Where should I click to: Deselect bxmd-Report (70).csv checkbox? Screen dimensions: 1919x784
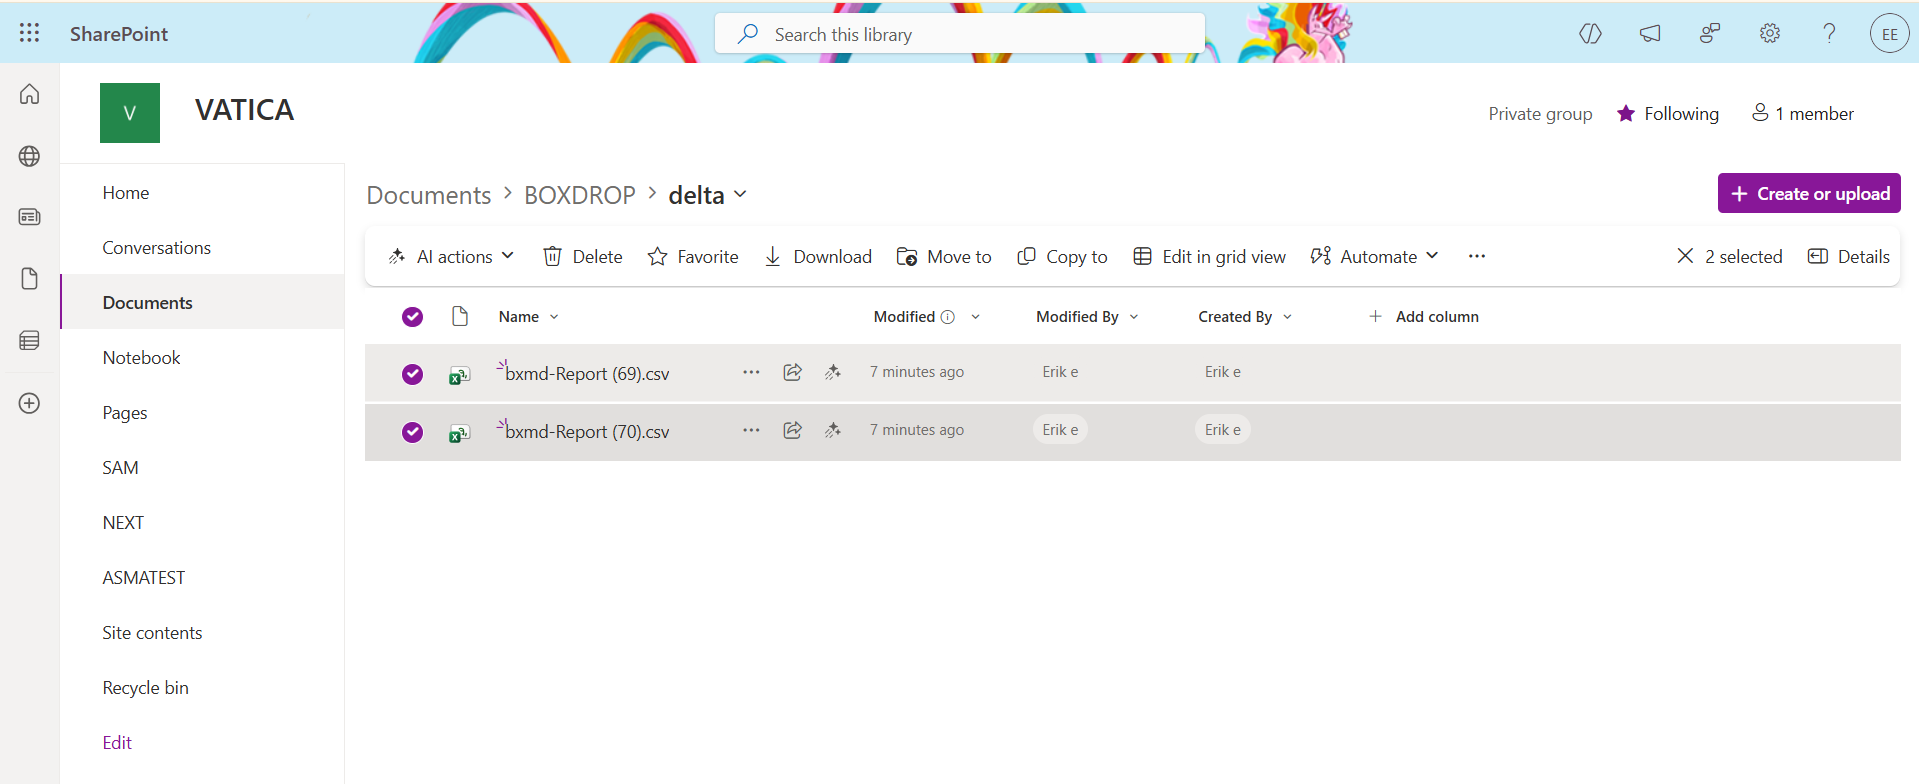tap(412, 432)
